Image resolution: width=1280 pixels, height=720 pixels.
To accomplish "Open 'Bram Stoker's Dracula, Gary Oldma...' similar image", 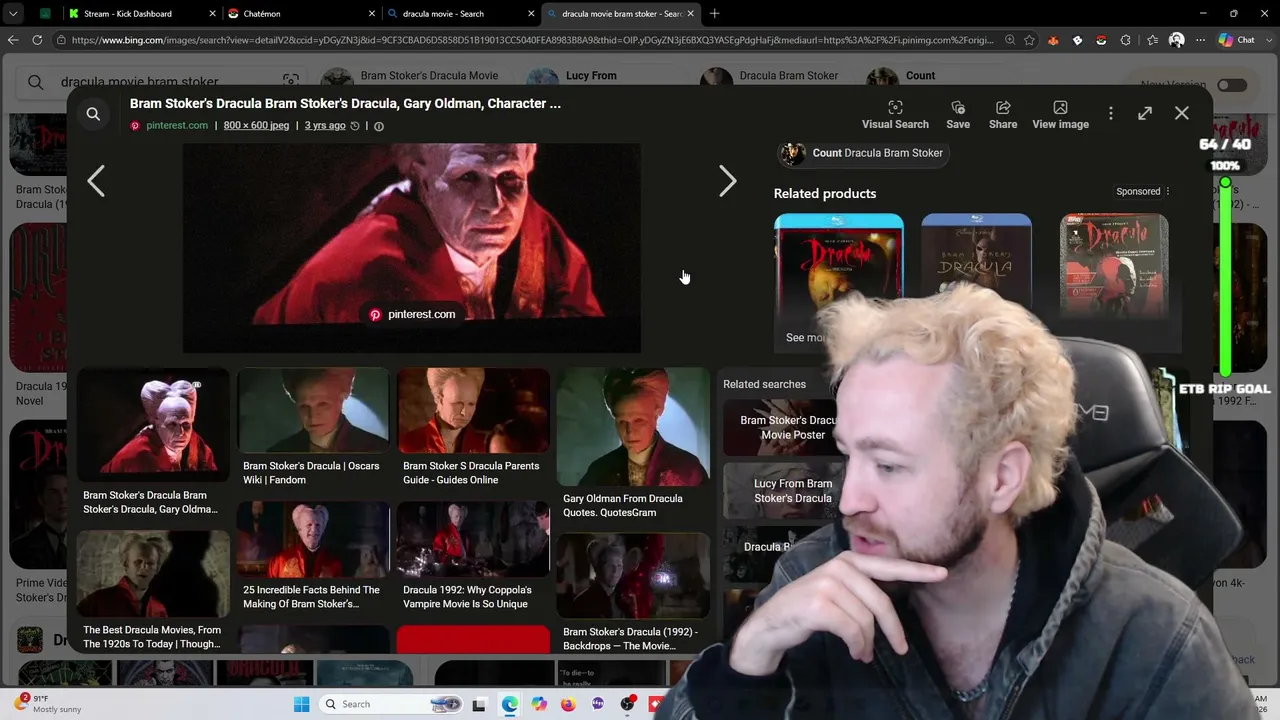I will (x=153, y=443).
